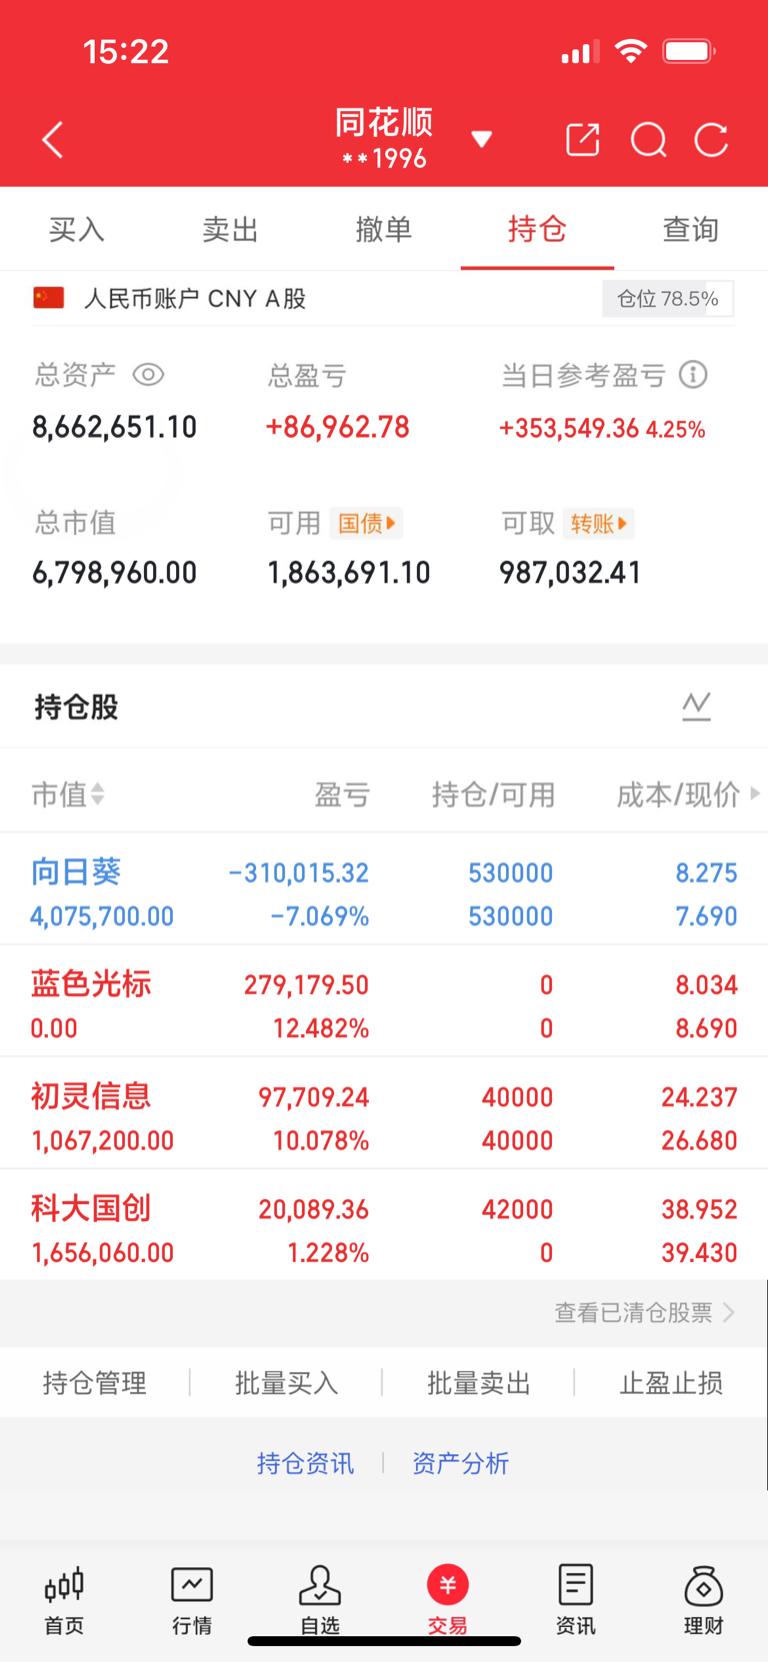The height and width of the screenshot is (1663, 768).
Task: Expand columns arrow after 成本/现价
Action: click(755, 794)
